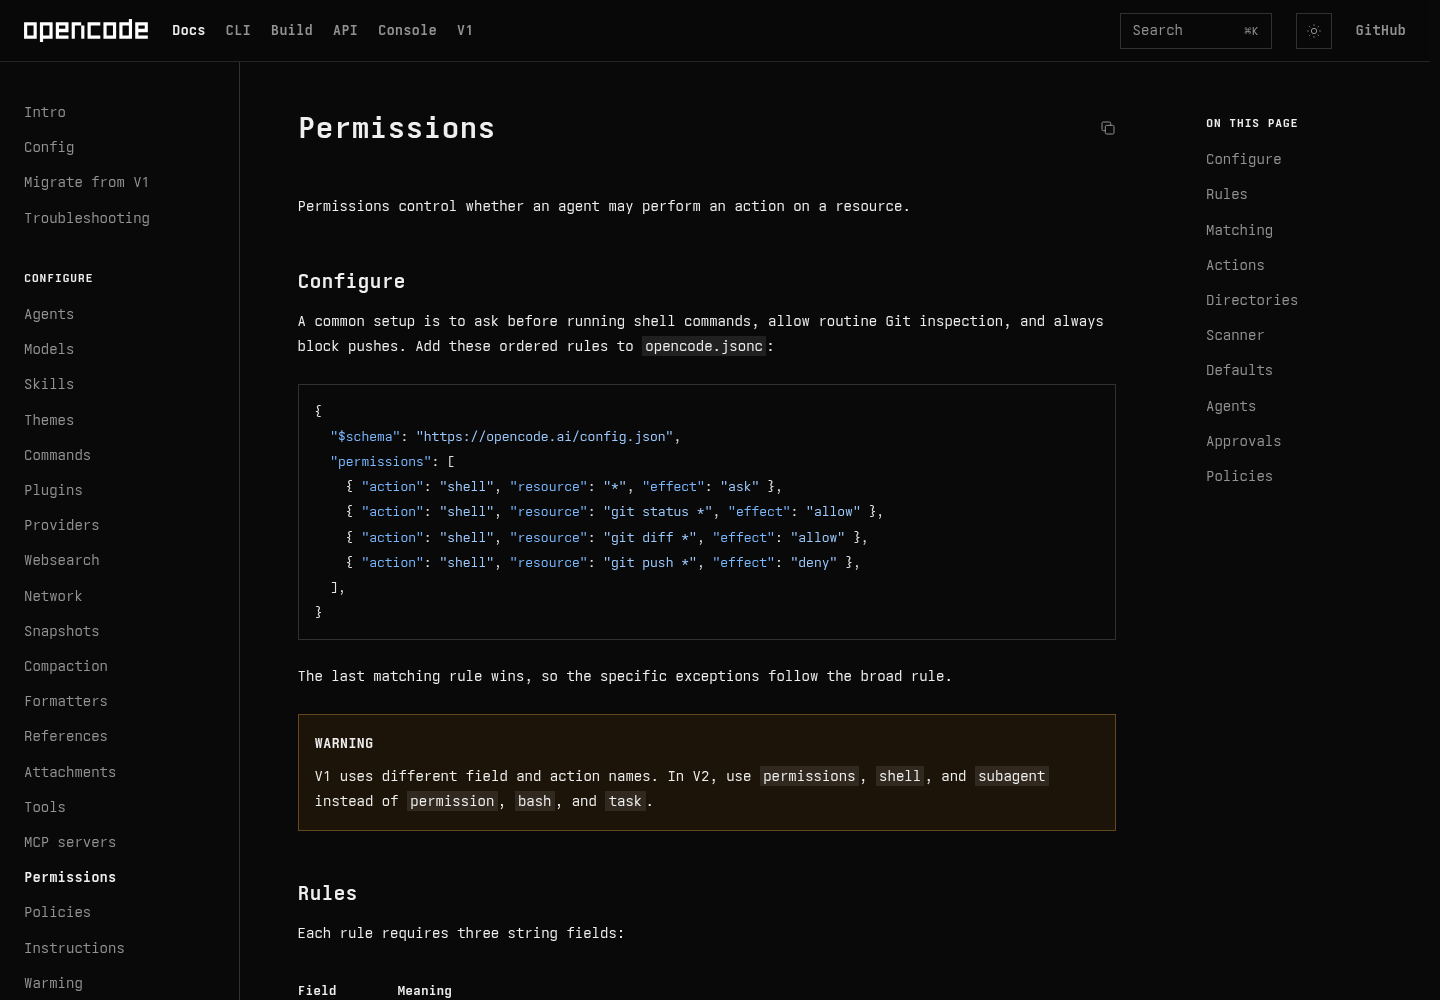Jump to Defaults section anchor

pos(1240,370)
